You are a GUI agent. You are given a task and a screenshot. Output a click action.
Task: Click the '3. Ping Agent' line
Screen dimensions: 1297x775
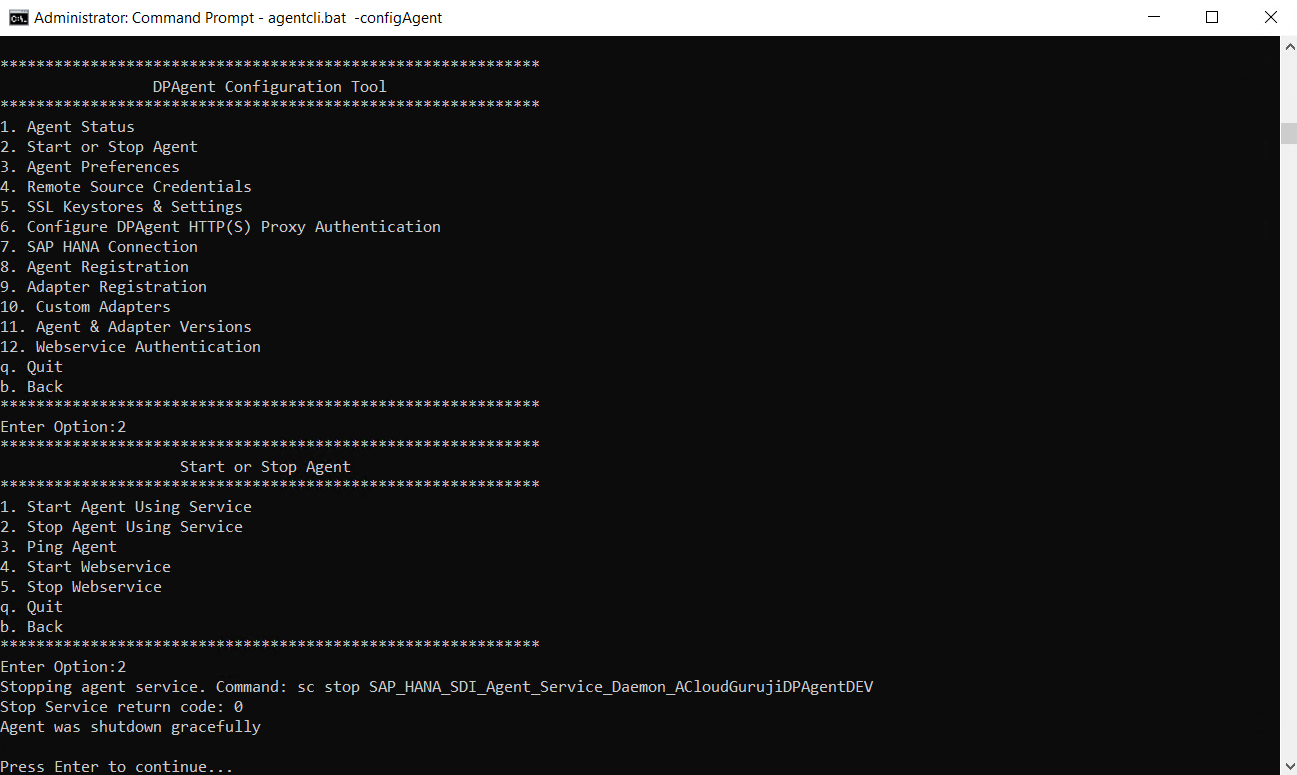[58, 547]
